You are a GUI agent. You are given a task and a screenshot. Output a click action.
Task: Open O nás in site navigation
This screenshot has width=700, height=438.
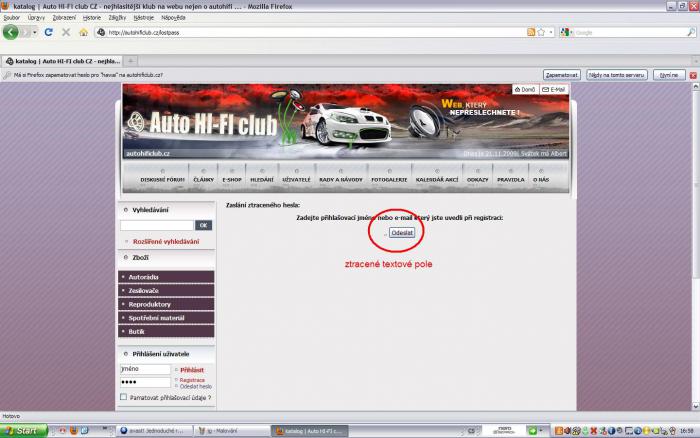click(541, 177)
